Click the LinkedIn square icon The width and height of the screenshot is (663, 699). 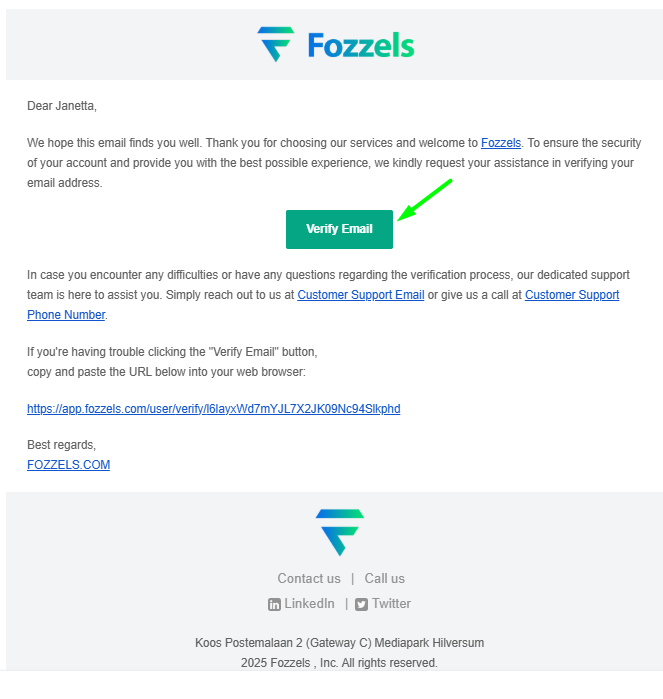coord(274,604)
